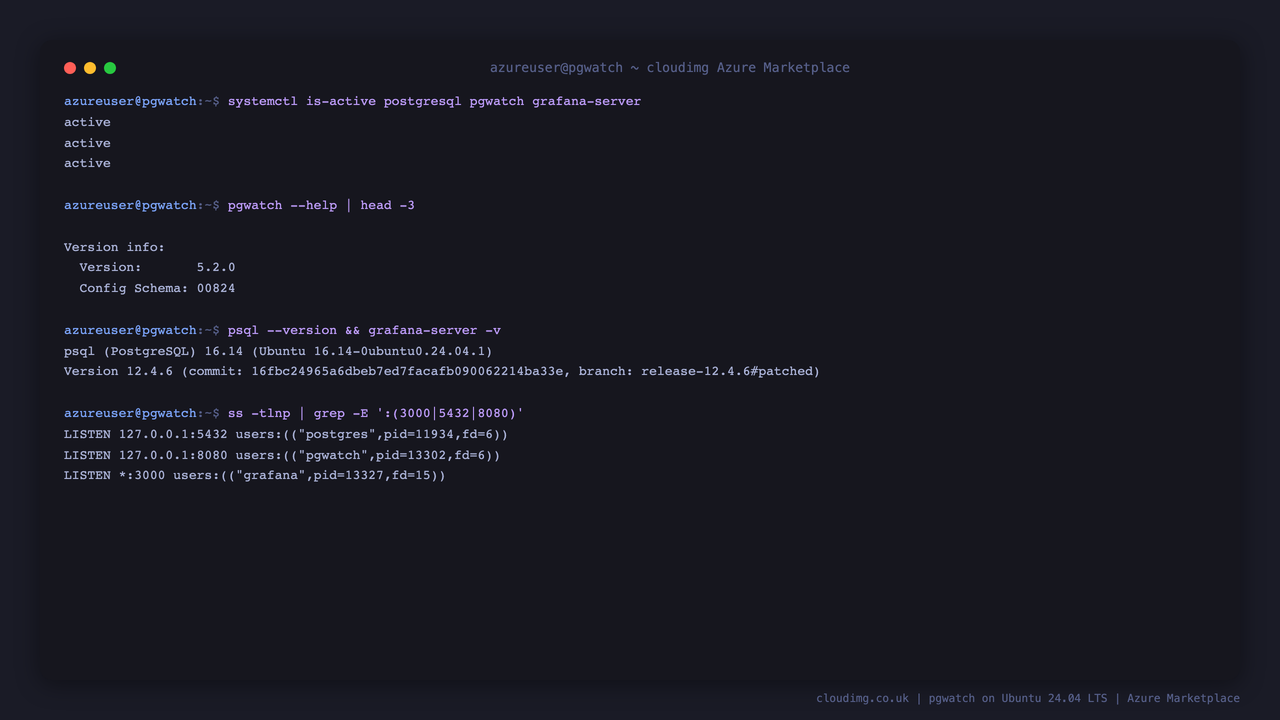The image size is (1280, 720).
Task: Click the 'psql (PostgreSQL) 16.14' output line
Action: (278, 351)
